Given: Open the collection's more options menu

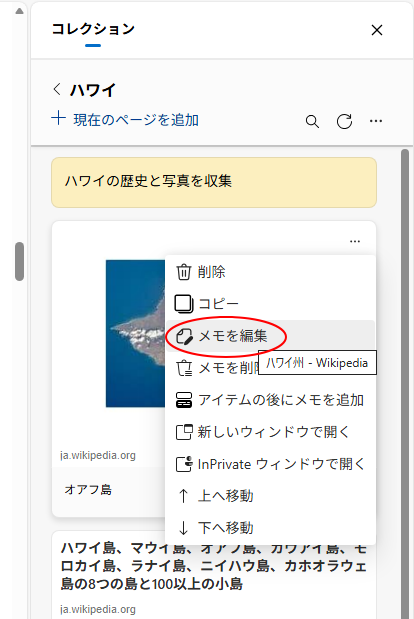Looking at the screenshot, I should pos(376,121).
